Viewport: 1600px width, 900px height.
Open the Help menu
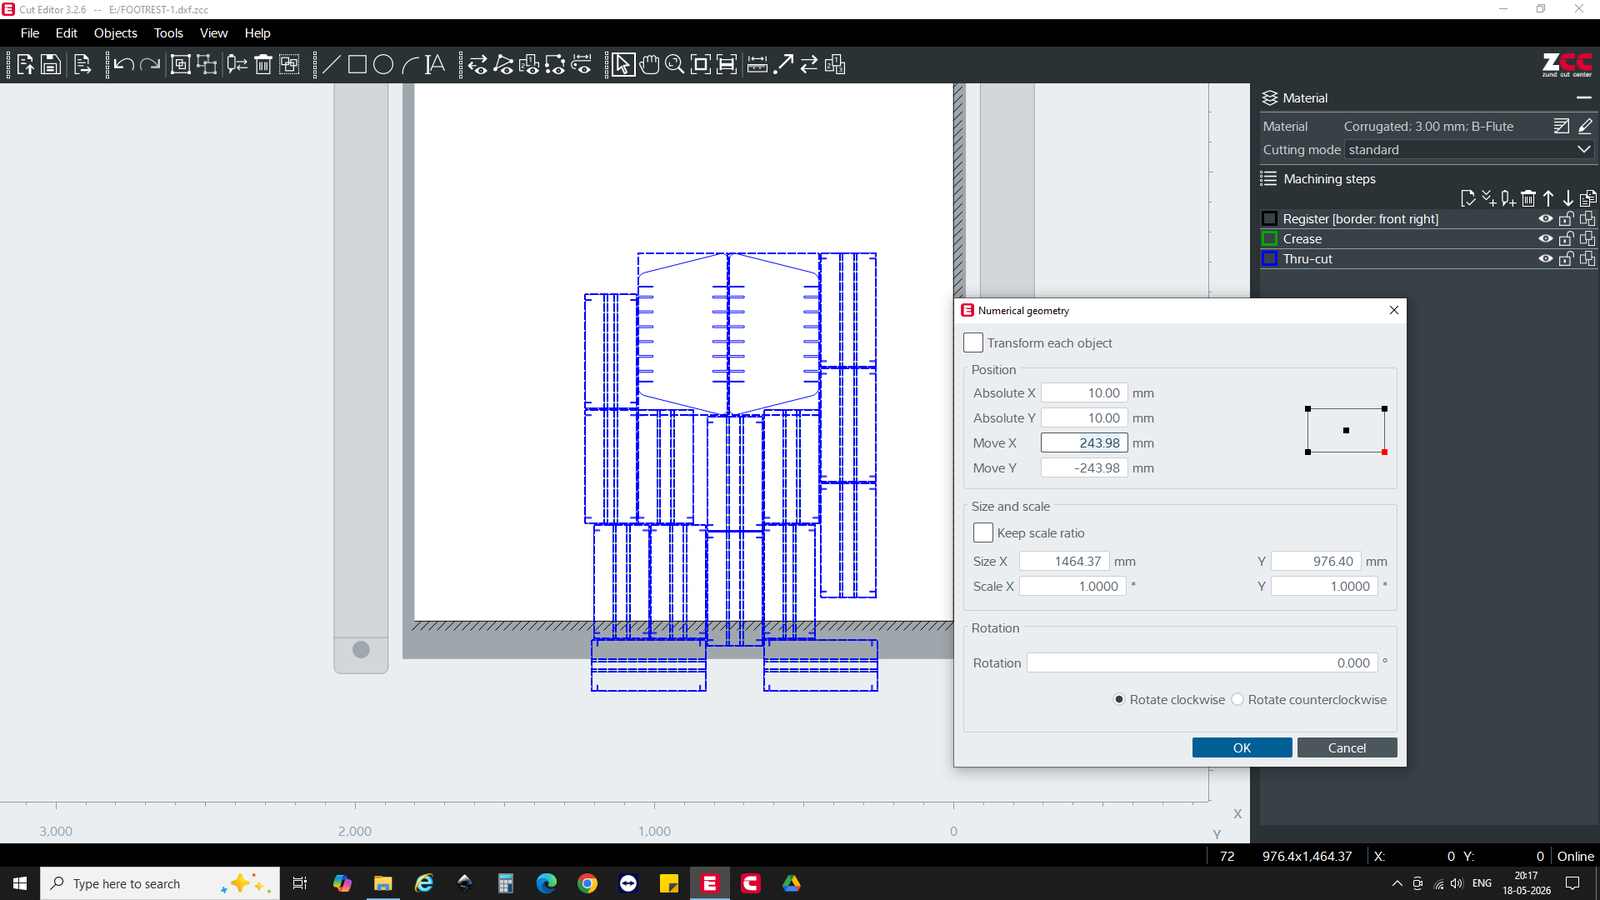[x=257, y=33]
